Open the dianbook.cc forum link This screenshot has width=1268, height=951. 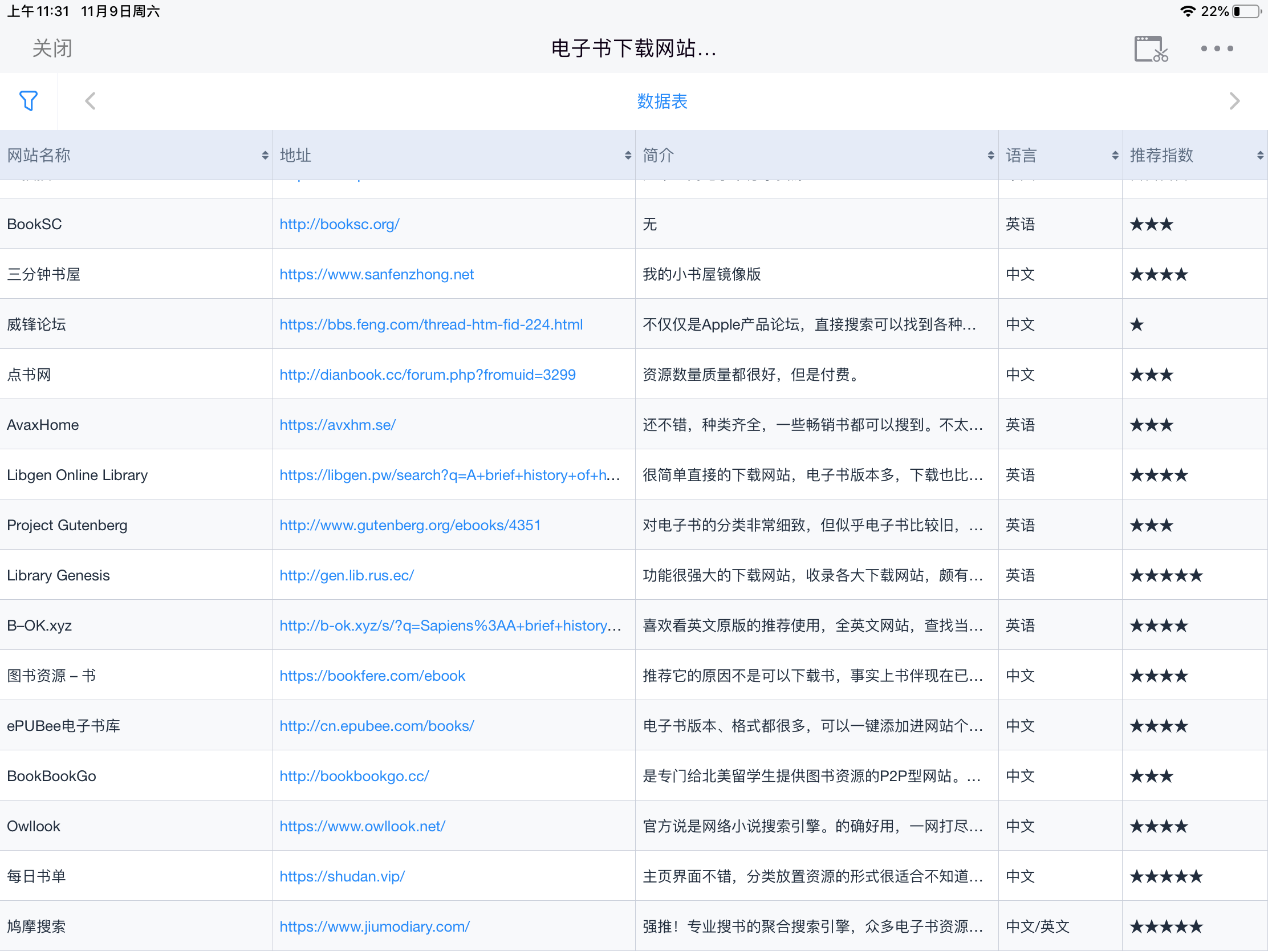(x=428, y=374)
